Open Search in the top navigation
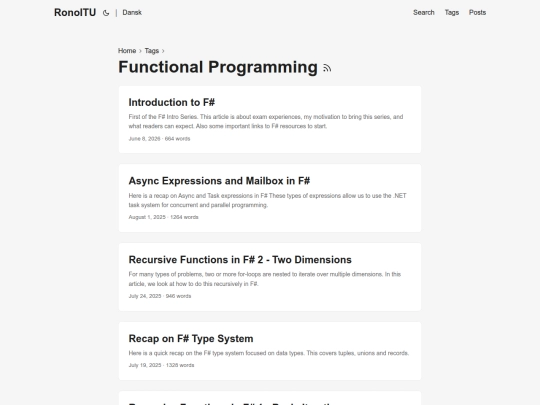Screen dimensions: 540x405 424,12
